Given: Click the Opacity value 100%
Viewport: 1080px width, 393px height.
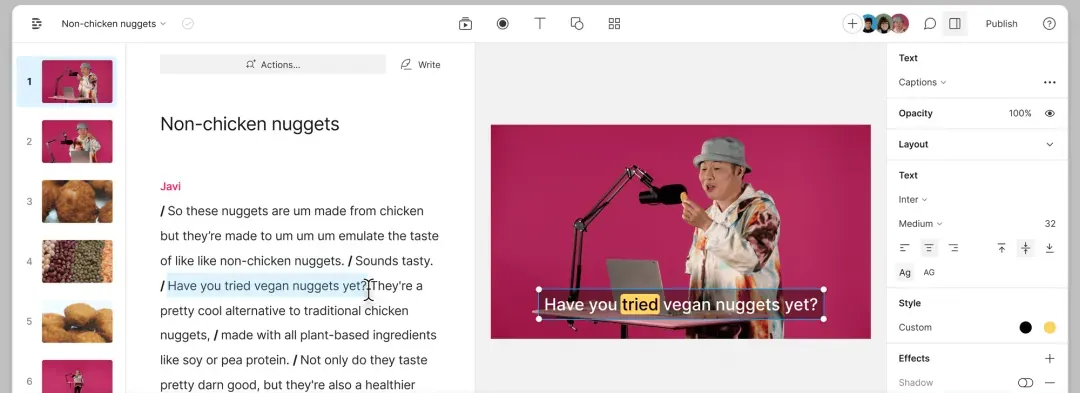Looking at the screenshot, I should tap(1020, 113).
